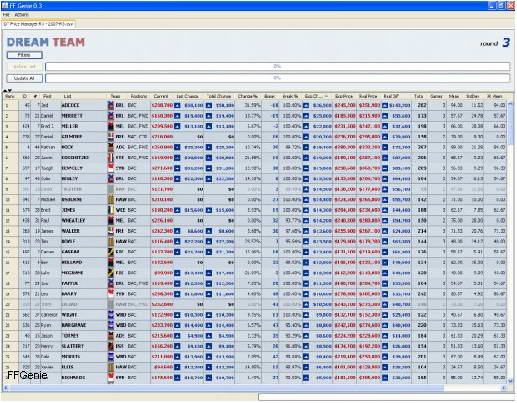The width and height of the screenshot is (517, 403).
Task: Click the Brisbane jersey icon in ADCOCK row
Action: [x=111, y=105]
